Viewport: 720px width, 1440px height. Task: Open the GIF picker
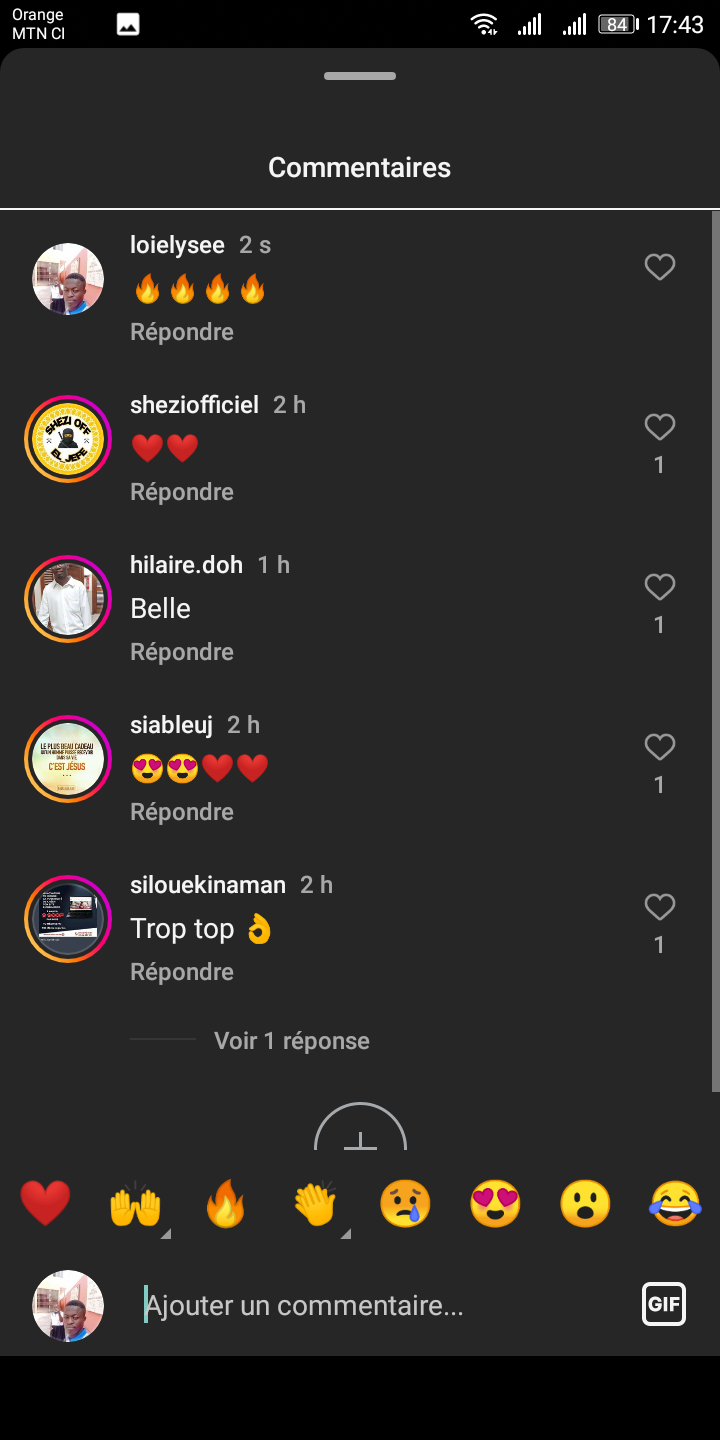pos(664,1304)
